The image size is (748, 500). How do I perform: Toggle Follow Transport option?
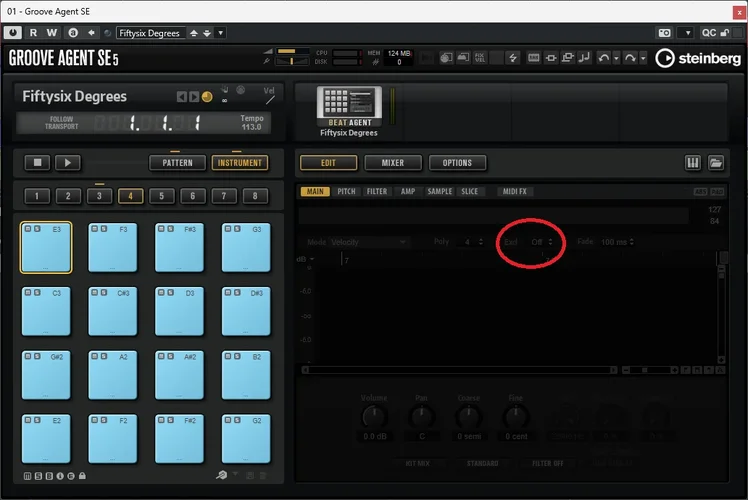(62, 123)
